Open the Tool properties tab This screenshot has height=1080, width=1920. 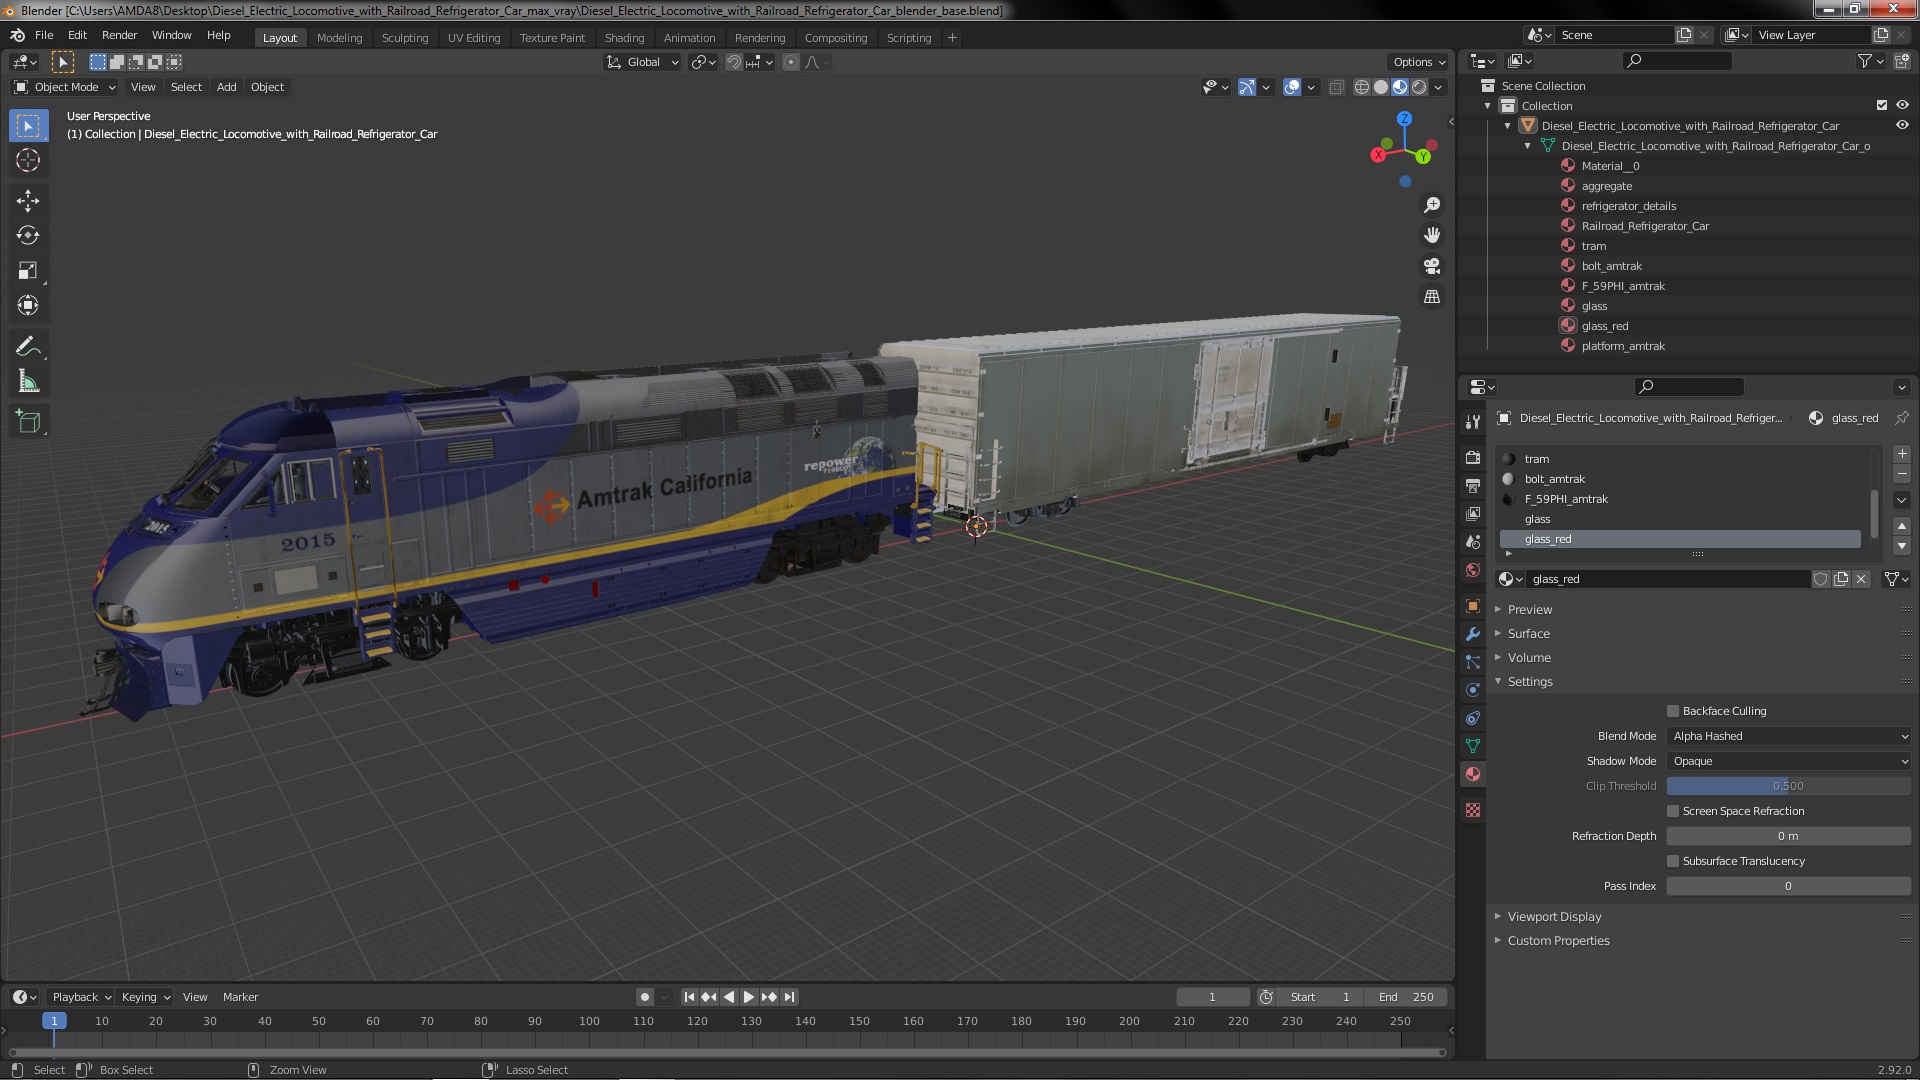[1472, 422]
